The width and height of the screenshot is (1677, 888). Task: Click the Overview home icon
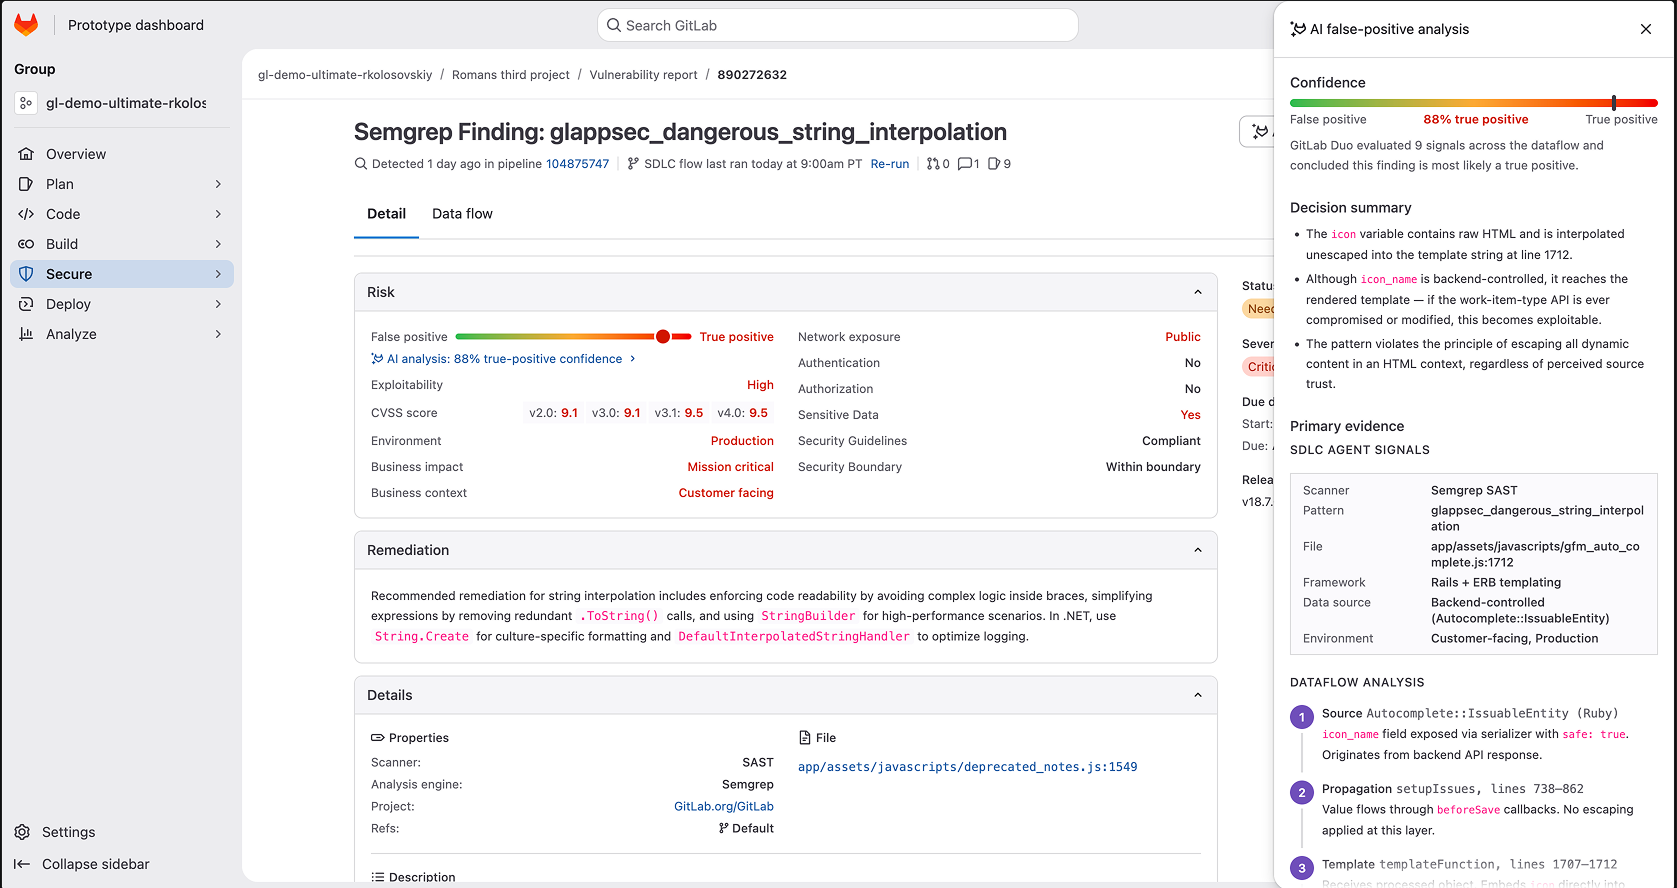[26, 154]
